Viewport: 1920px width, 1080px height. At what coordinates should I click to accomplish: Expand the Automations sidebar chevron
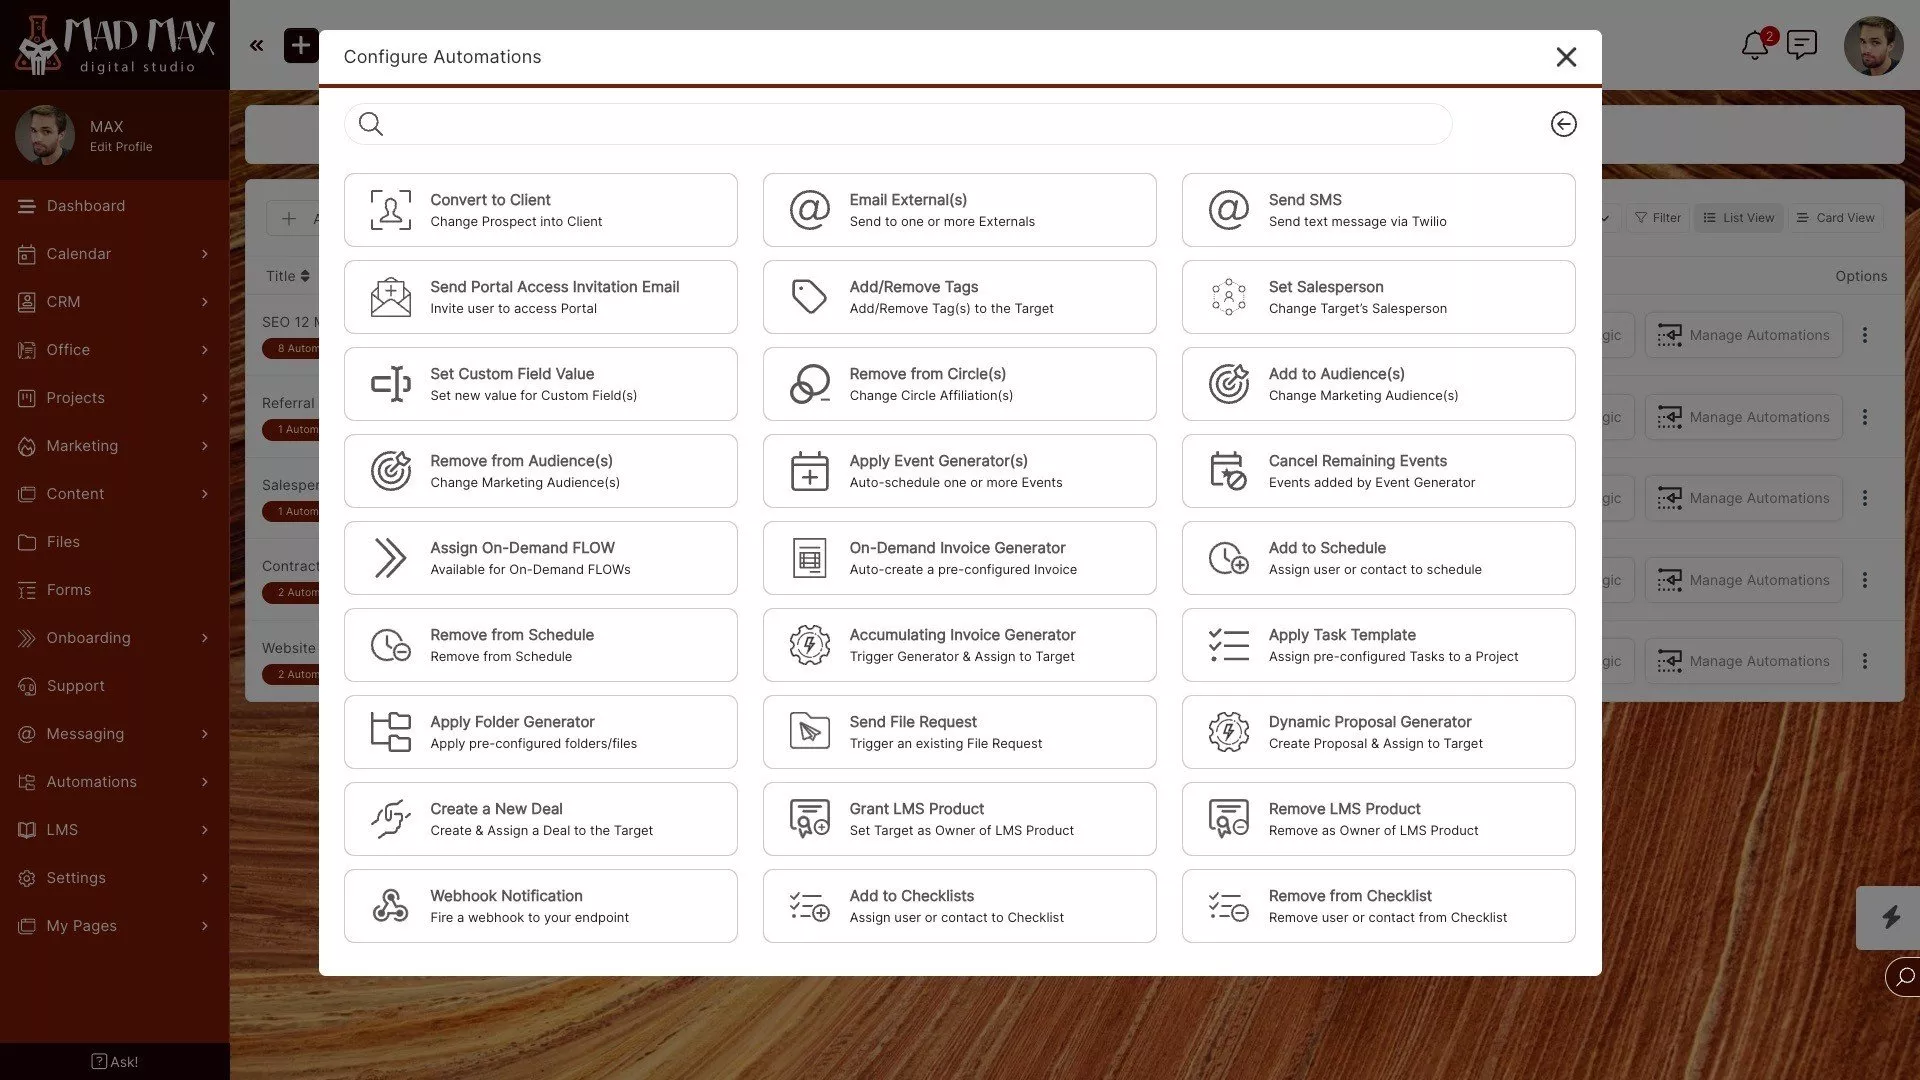point(204,782)
